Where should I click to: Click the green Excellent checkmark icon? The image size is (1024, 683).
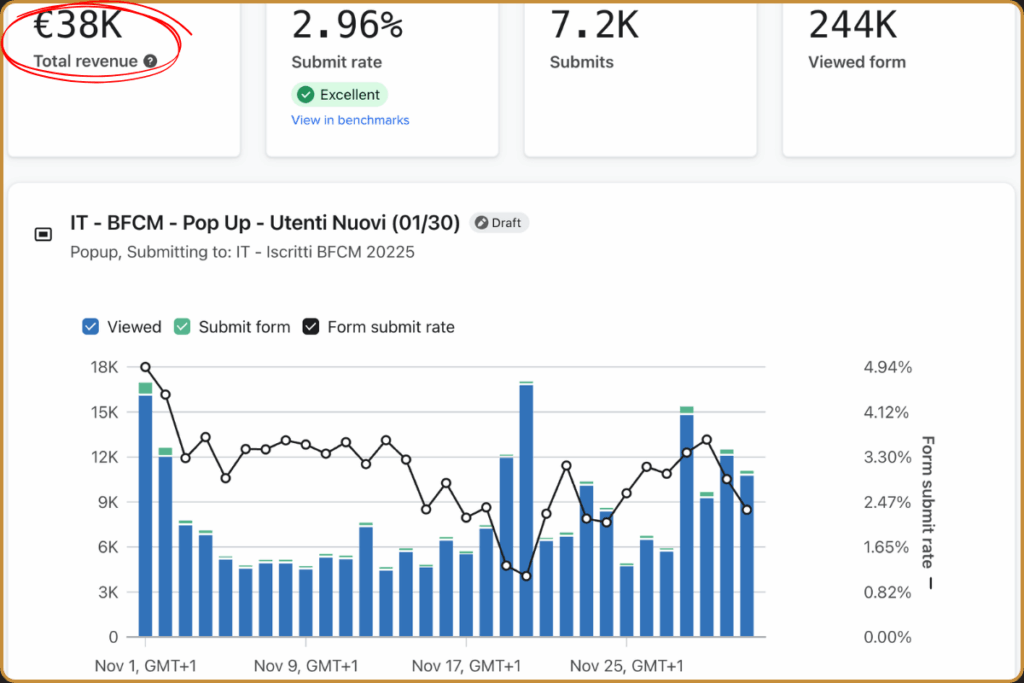pyautogui.click(x=306, y=95)
